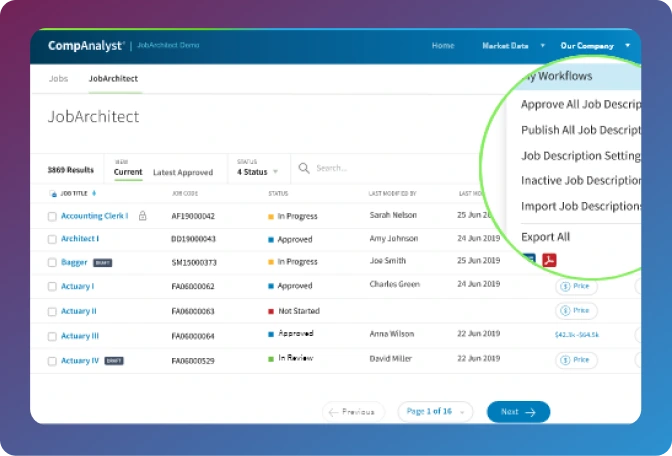This screenshot has height=456, width=672.
Task: Click the select-all icon in Job Title header
Action: click(x=53, y=194)
